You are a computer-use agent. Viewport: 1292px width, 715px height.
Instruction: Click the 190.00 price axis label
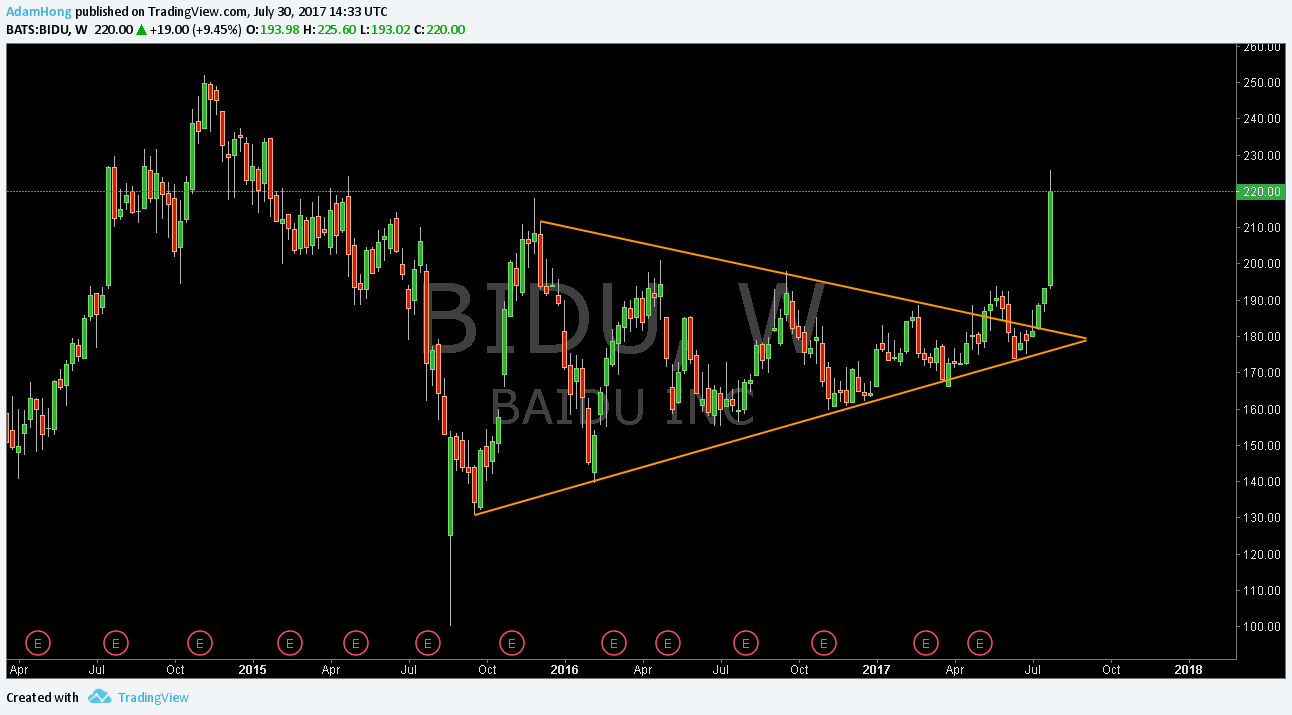point(1262,300)
